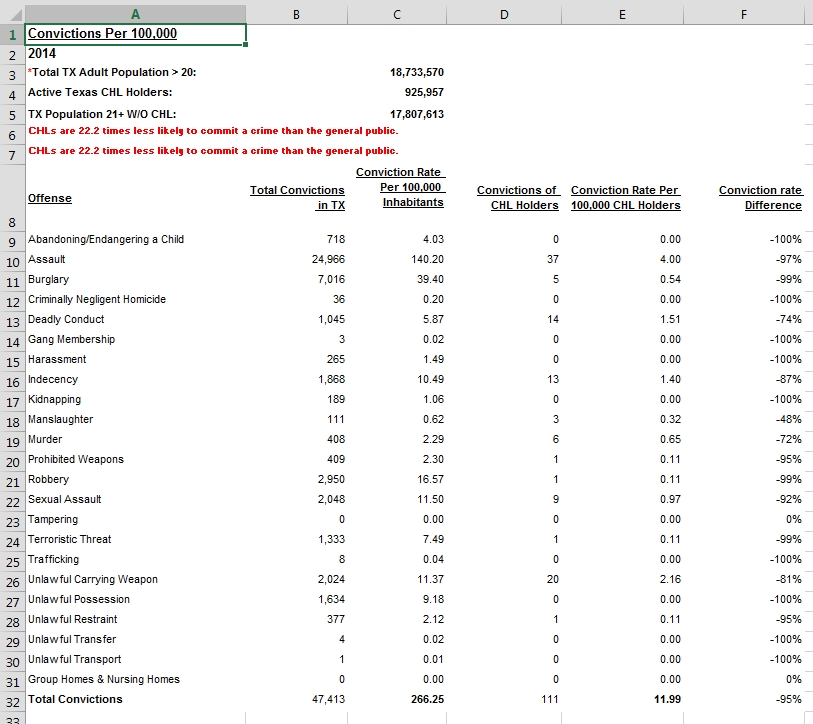
Task: Select the bold 11.99 total CHL rate
Action: pos(666,699)
